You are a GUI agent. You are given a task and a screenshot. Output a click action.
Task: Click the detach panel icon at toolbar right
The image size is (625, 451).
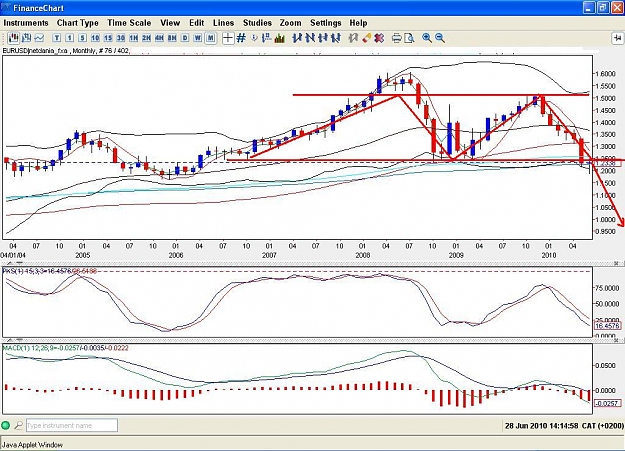tap(617, 38)
